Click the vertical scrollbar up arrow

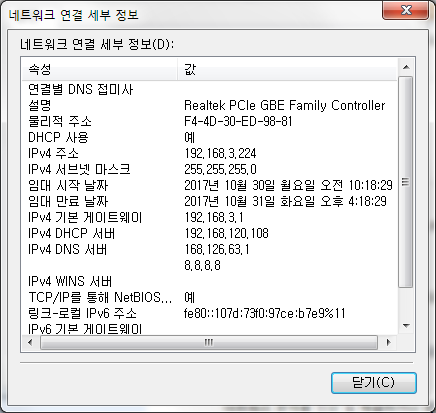(x=406, y=67)
